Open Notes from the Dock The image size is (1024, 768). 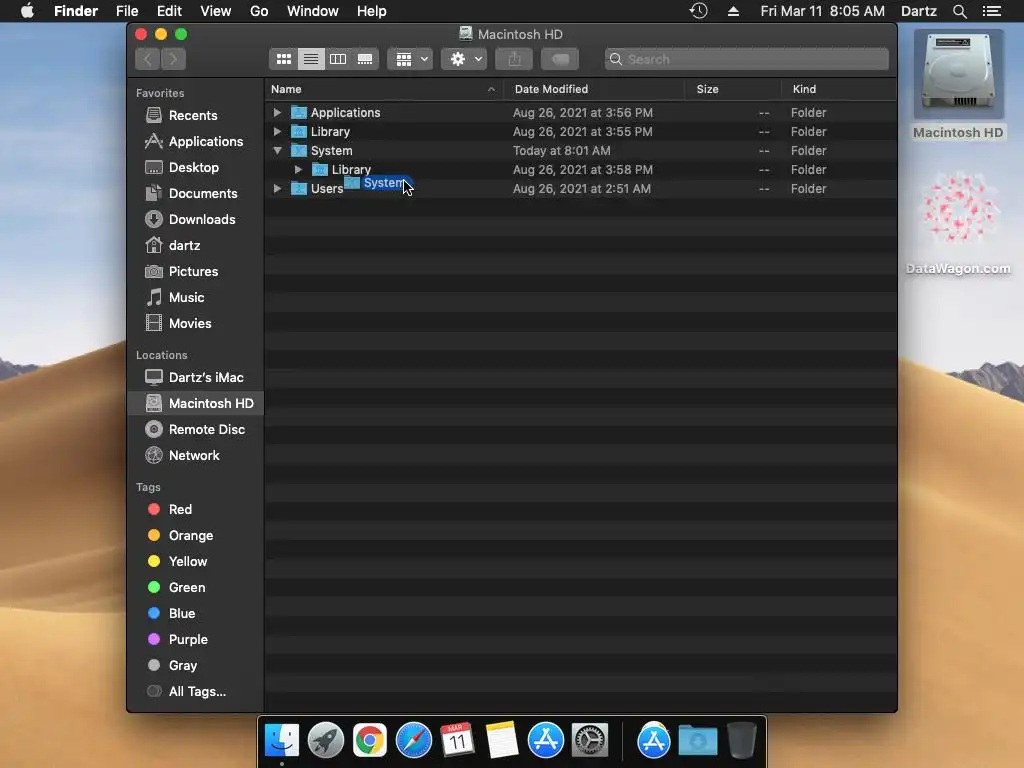coord(502,741)
